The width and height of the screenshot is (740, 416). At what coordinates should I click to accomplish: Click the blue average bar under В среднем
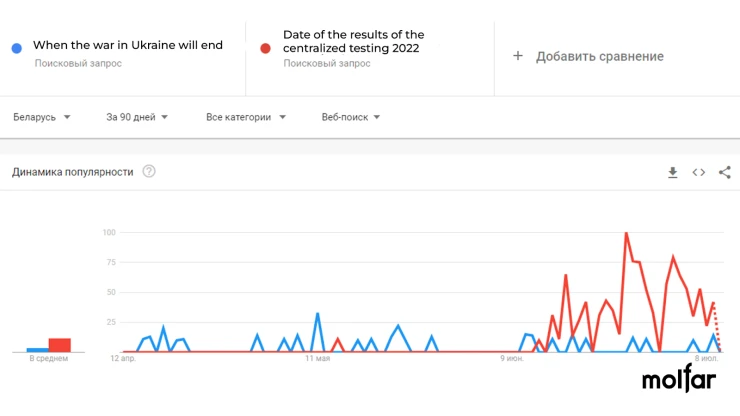pos(37,350)
